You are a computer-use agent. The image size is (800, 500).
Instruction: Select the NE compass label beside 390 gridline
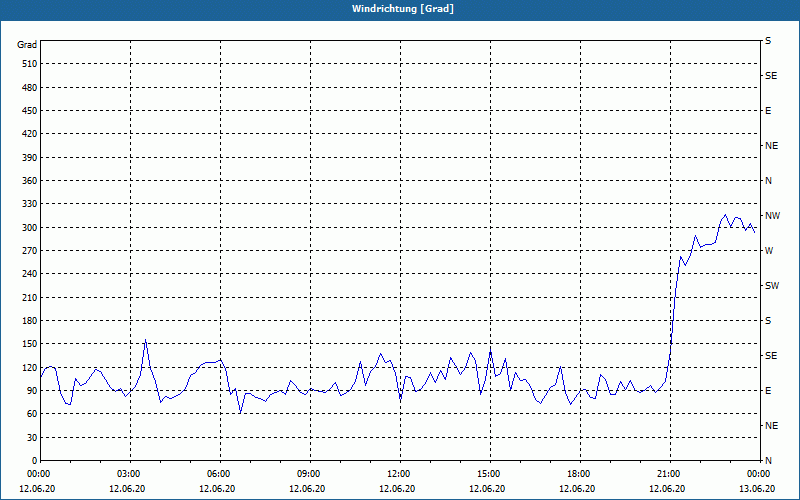point(772,146)
